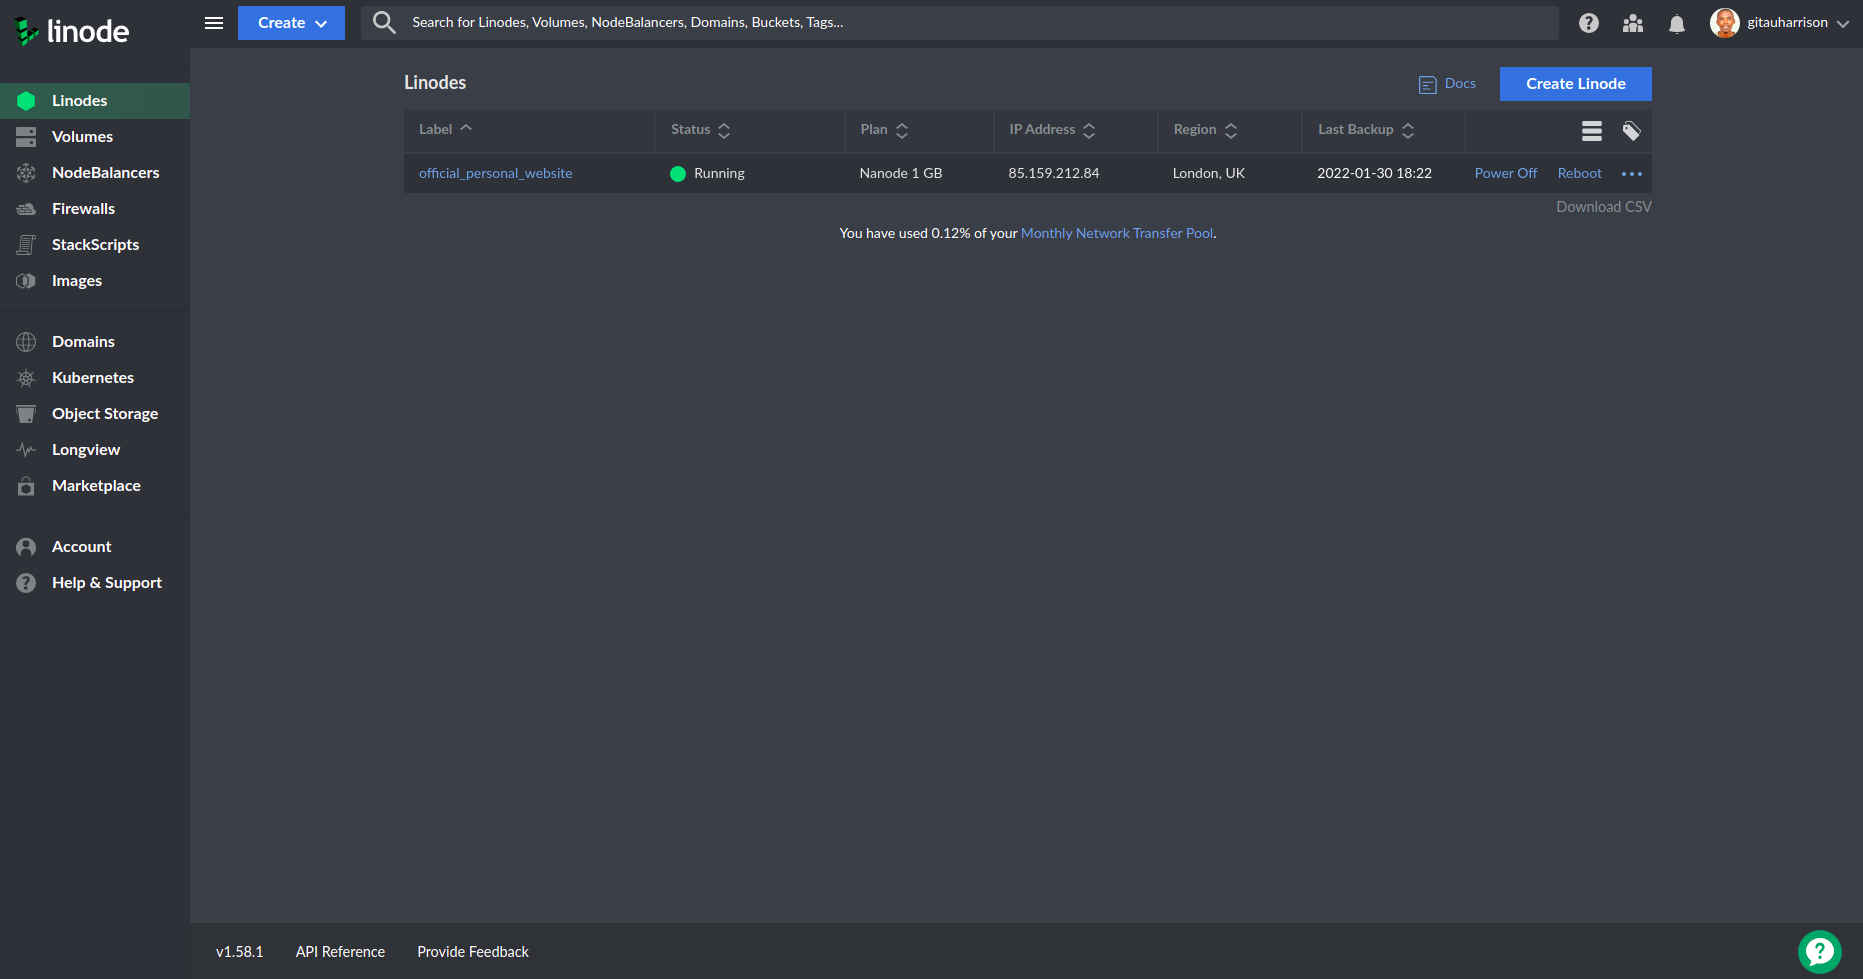Open the Community icon in top bar
The height and width of the screenshot is (979, 1863).
pyautogui.click(x=1633, y=23)
